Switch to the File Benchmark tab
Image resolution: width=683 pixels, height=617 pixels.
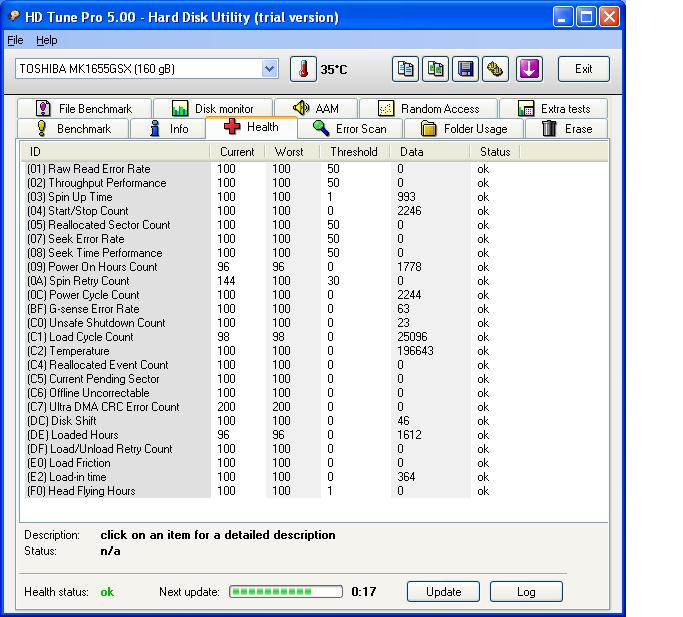point(85,108)
